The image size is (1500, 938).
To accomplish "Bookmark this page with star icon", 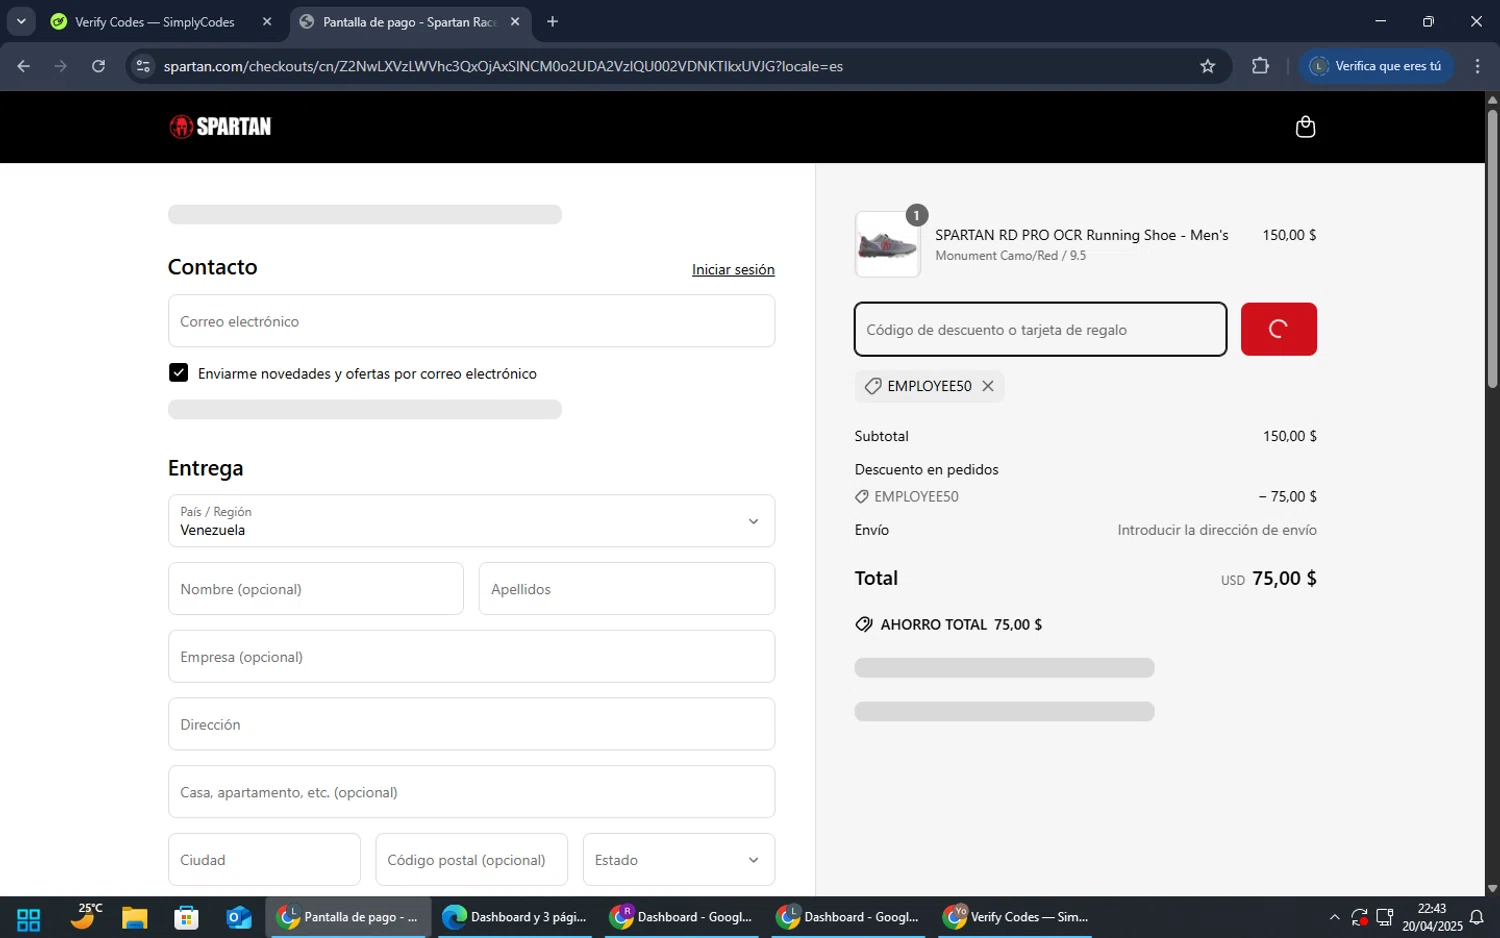I will point(1207,66).
